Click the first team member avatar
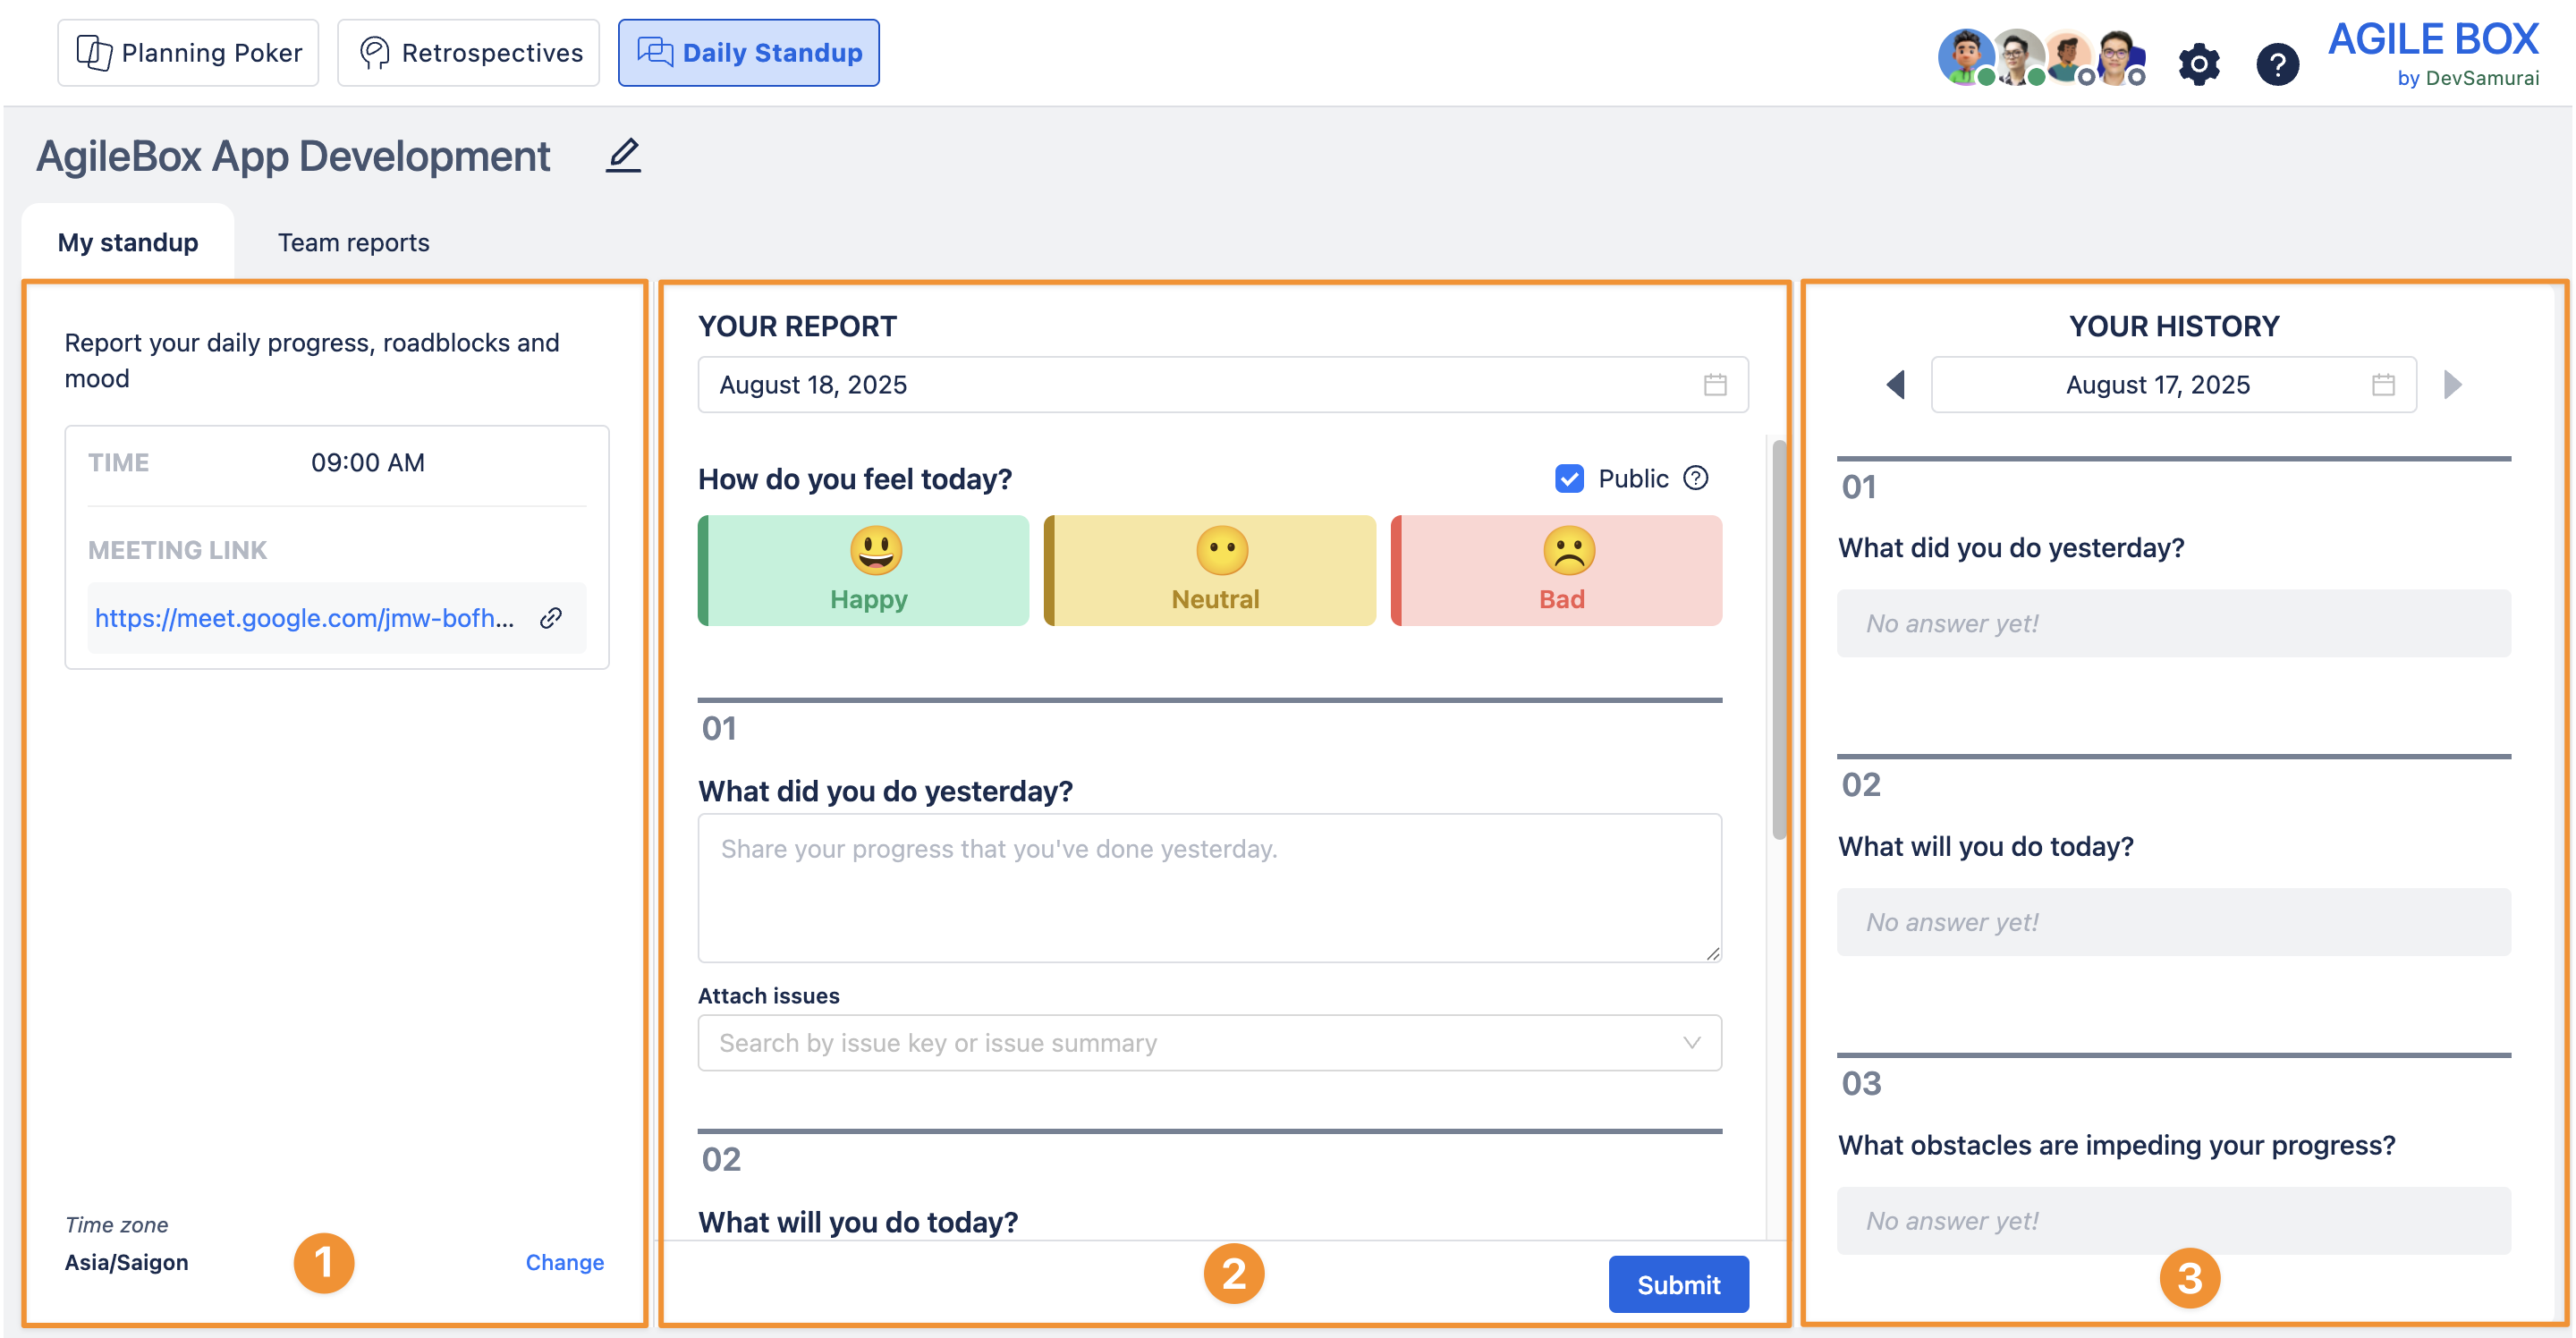This screenshot has height=1338, width=2576. tap(1965, 56)
